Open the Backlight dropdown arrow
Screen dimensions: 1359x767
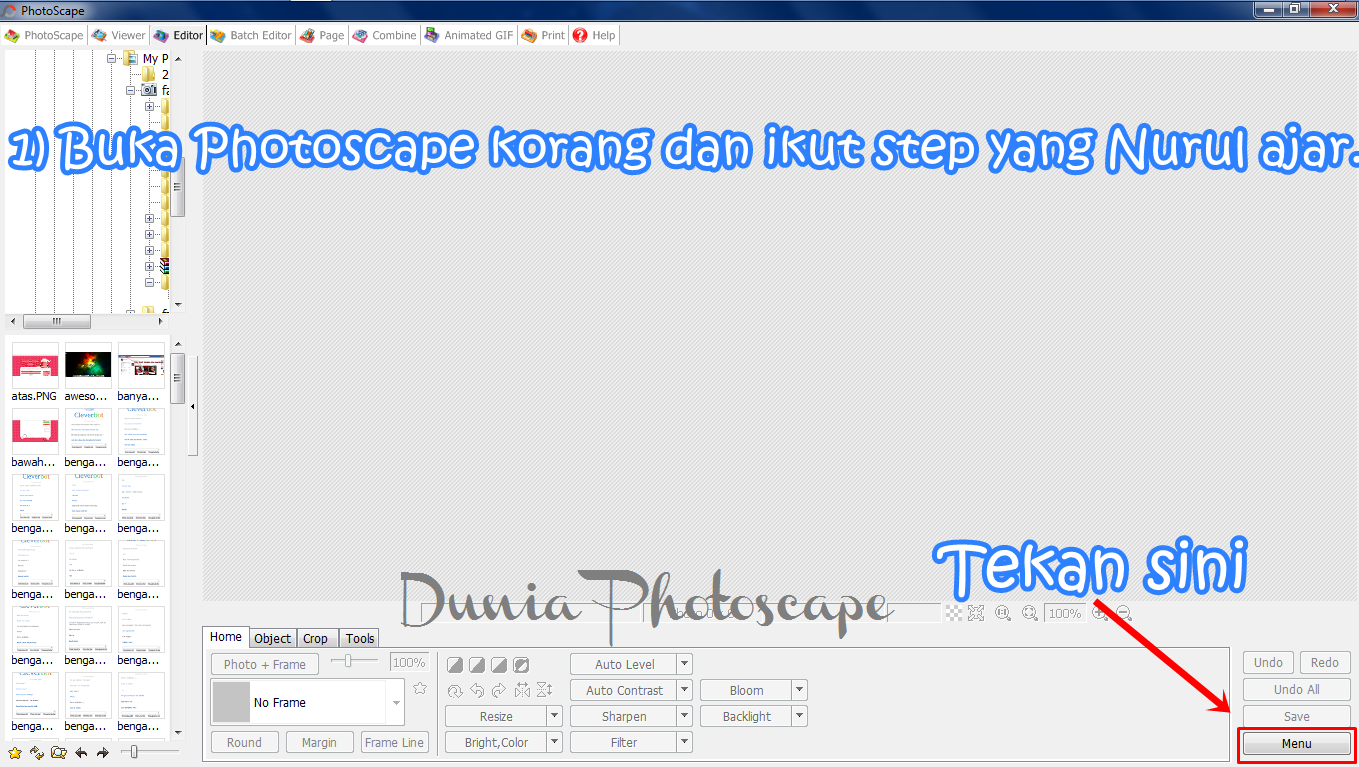click(x=799, y=716)
